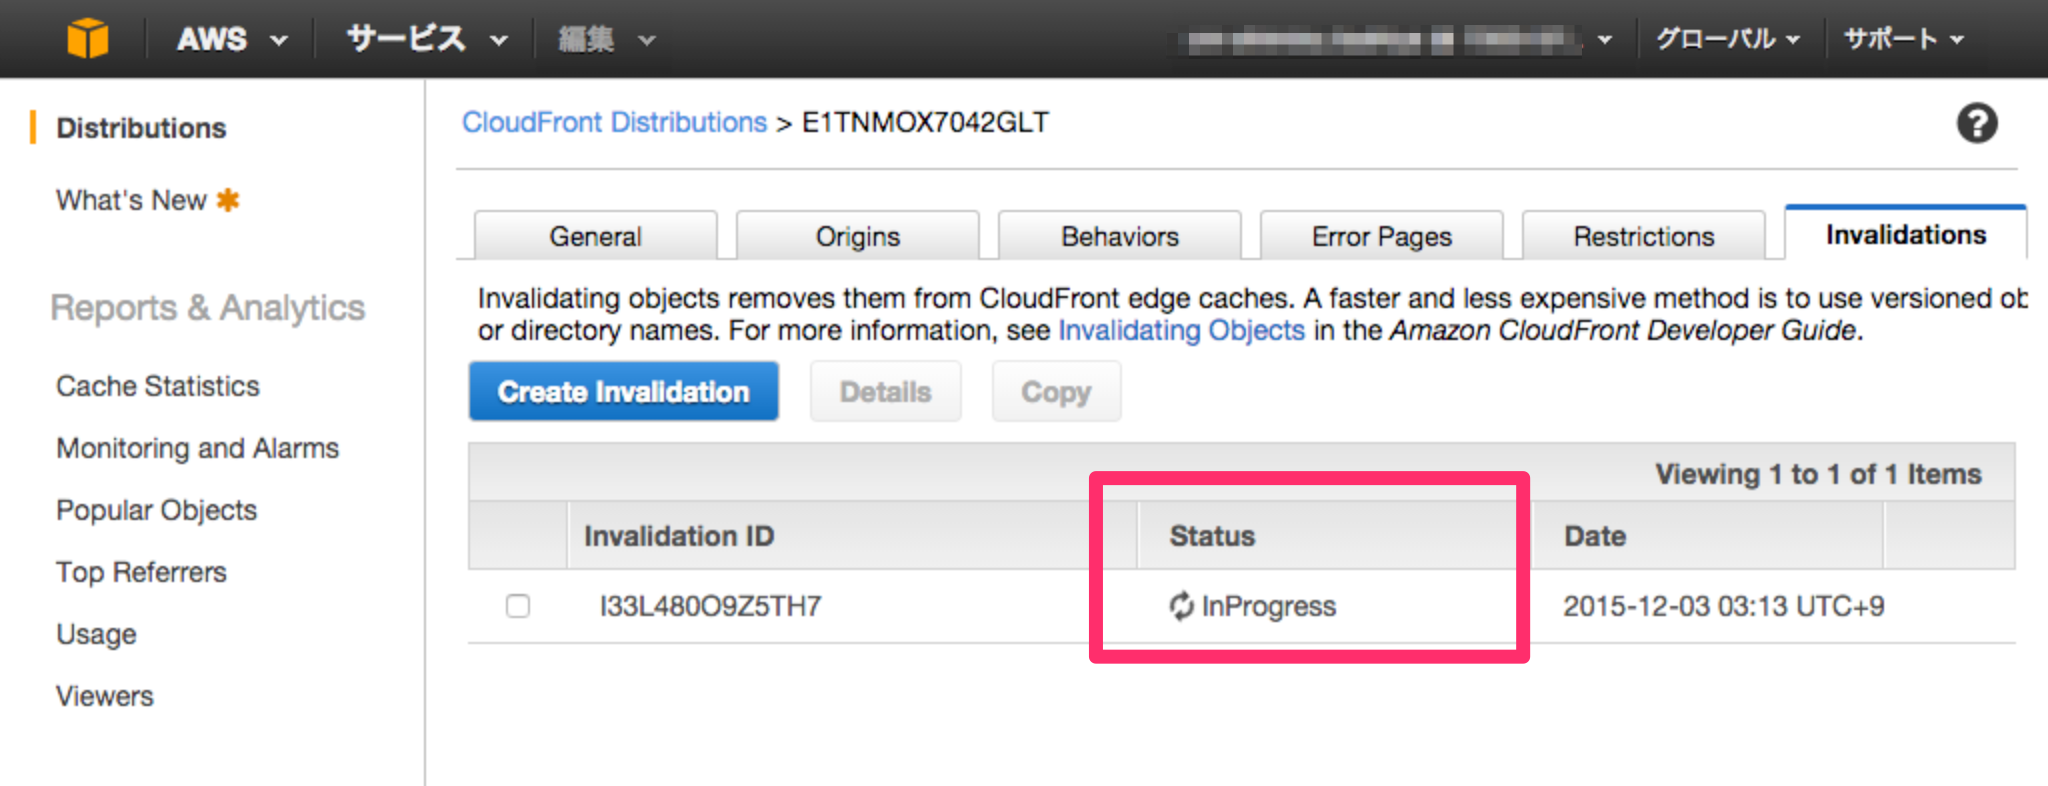Click the What's New asterisk icon
This screenshot has width=2048, height=786.
[x=228, y=200]
